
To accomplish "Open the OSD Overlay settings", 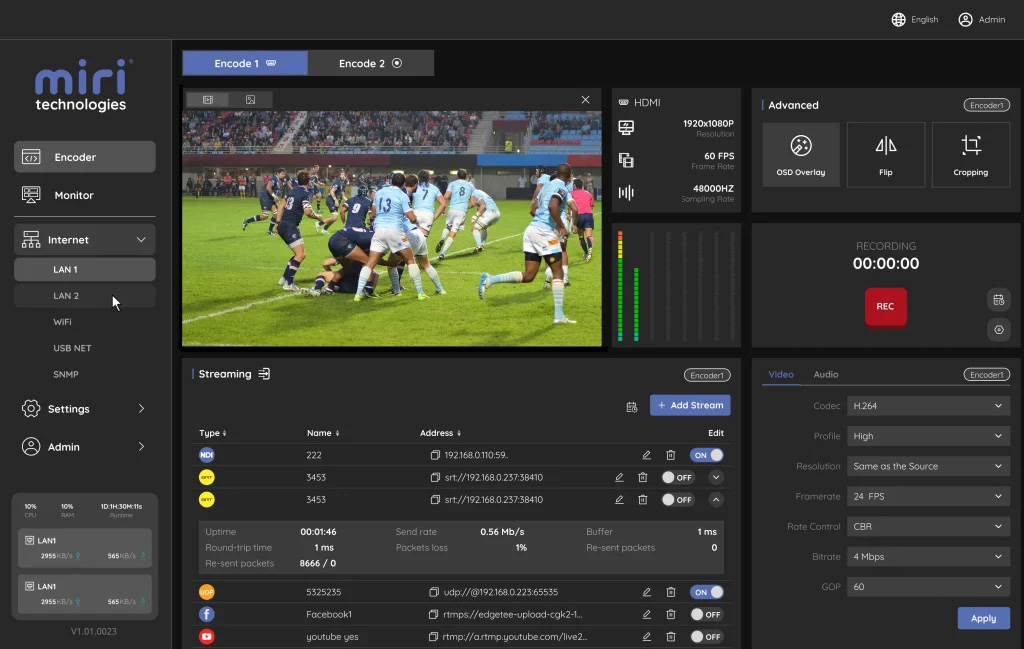I will [800, 154].
